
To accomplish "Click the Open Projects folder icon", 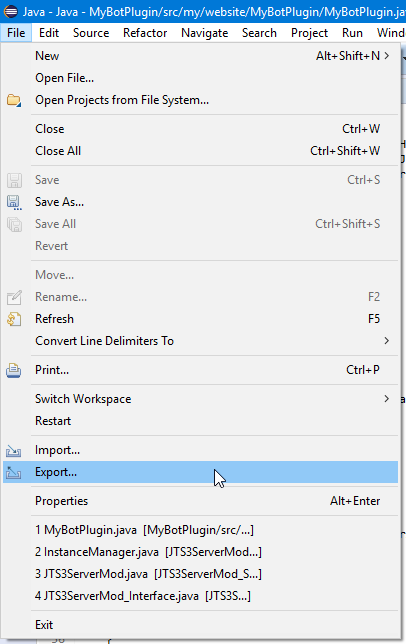I will [14, 100].
